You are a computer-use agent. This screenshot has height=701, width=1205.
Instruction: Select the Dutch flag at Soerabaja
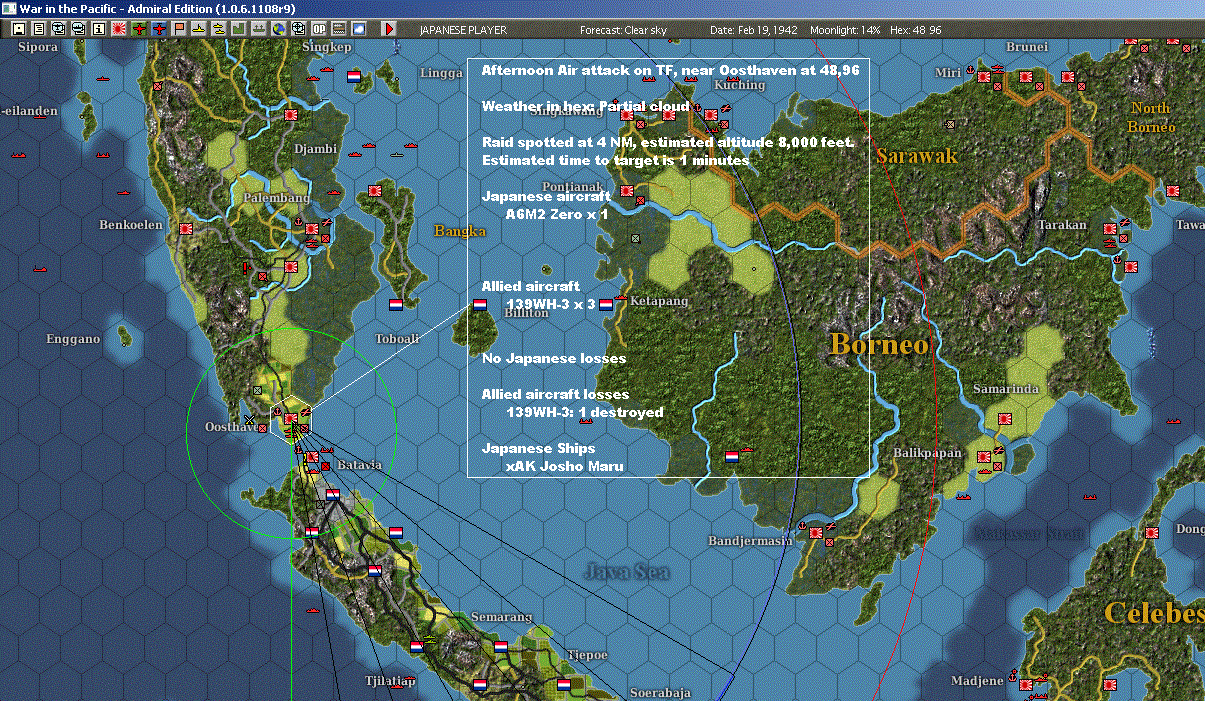tap(563, 685)
